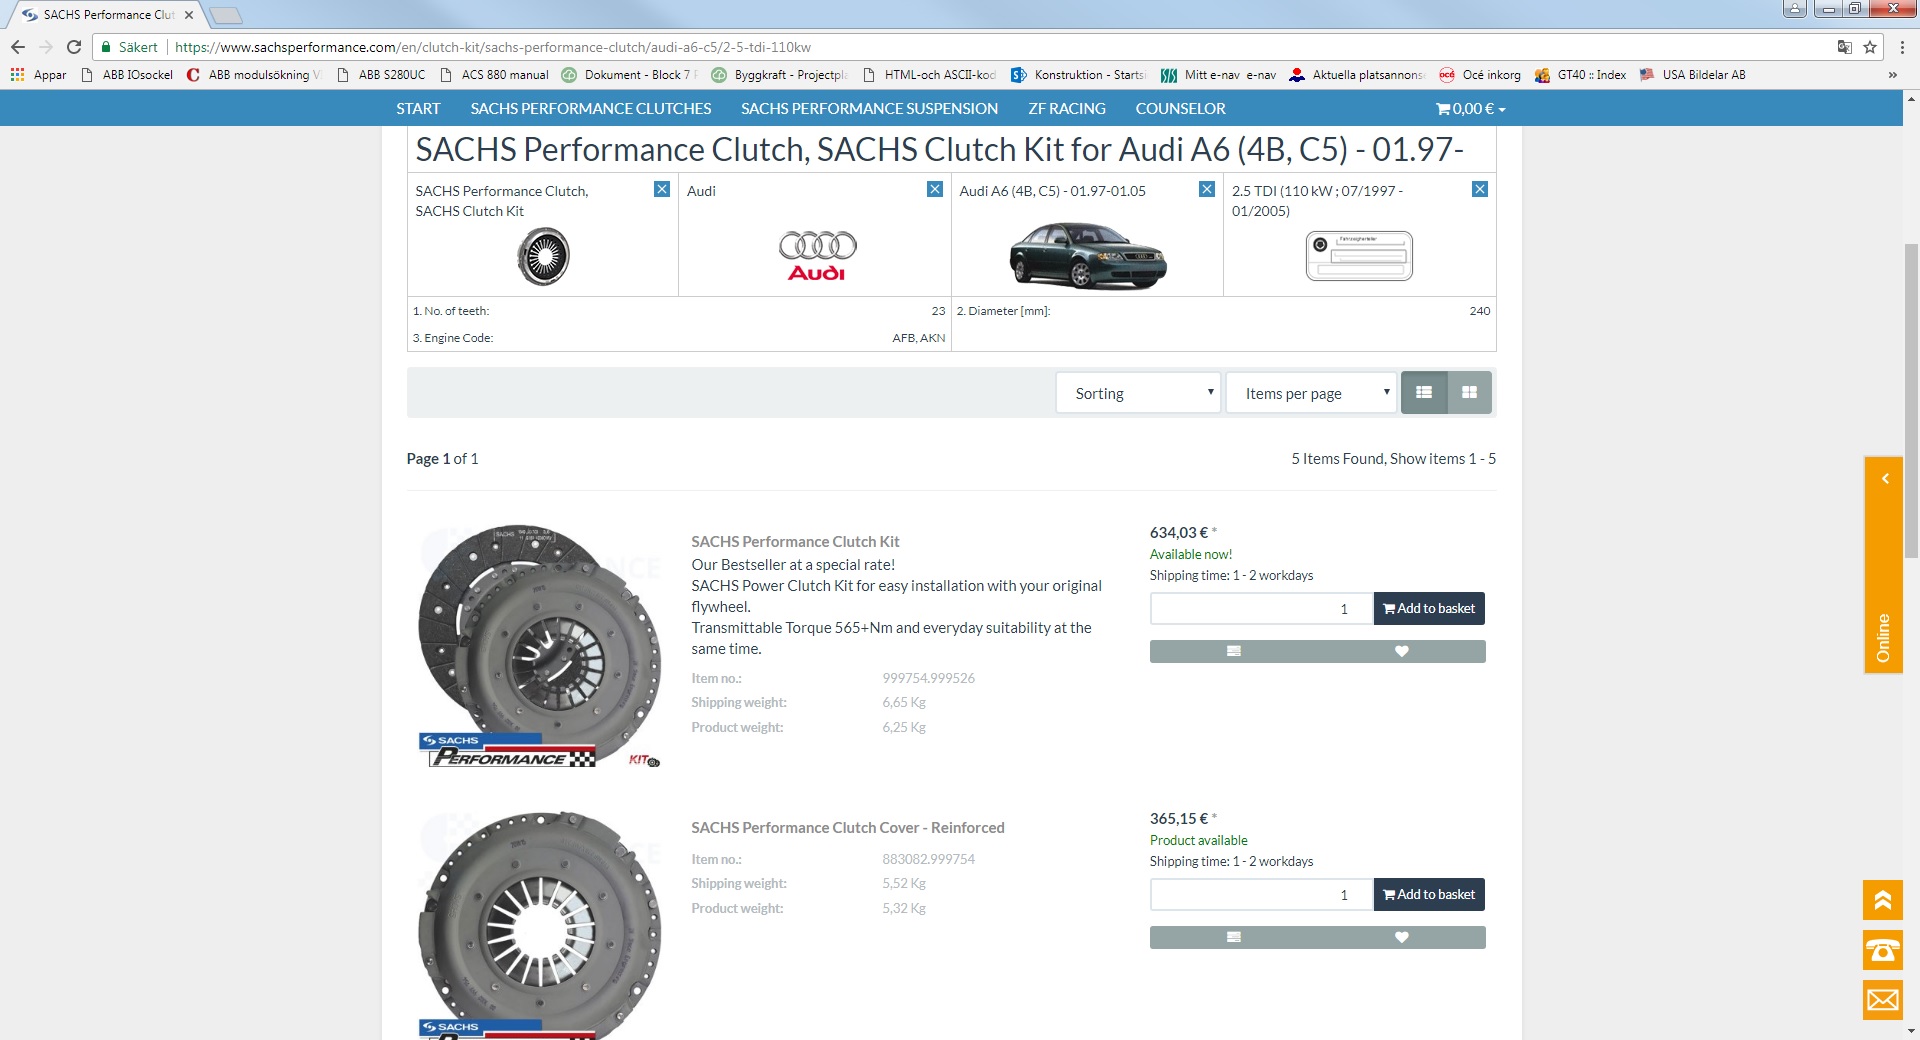Open SACHS PERFORMANCE CLUTCHES menu
Image resolution: width=1920 pixels, height=1040 pixels.
(x=591, y=108)
